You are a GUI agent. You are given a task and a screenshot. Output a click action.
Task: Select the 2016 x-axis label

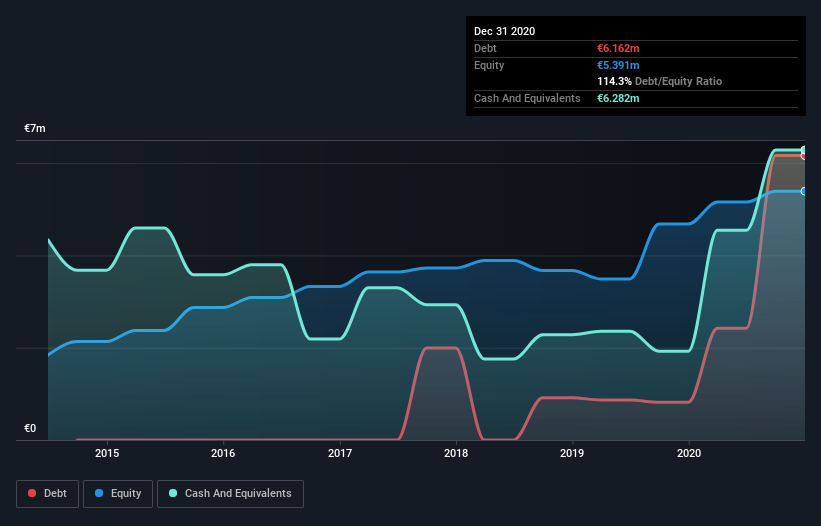click(223, 453)
